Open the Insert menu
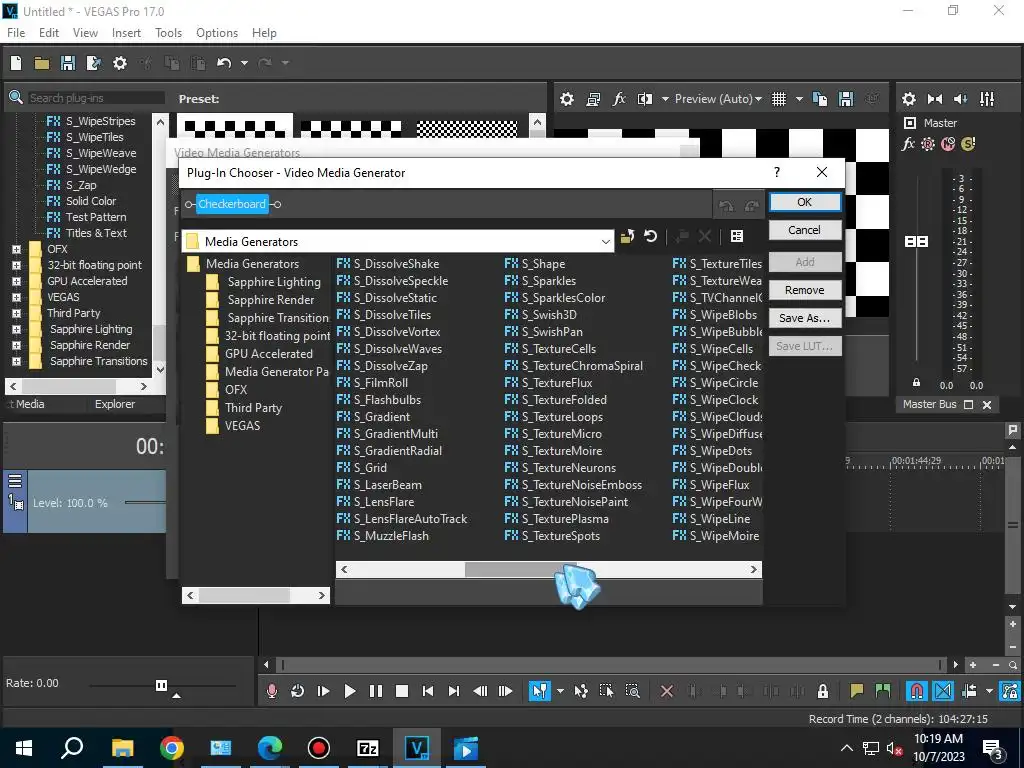Viewport: 1024px width, 768px height. pyautogui.click(x=126, y=33)
